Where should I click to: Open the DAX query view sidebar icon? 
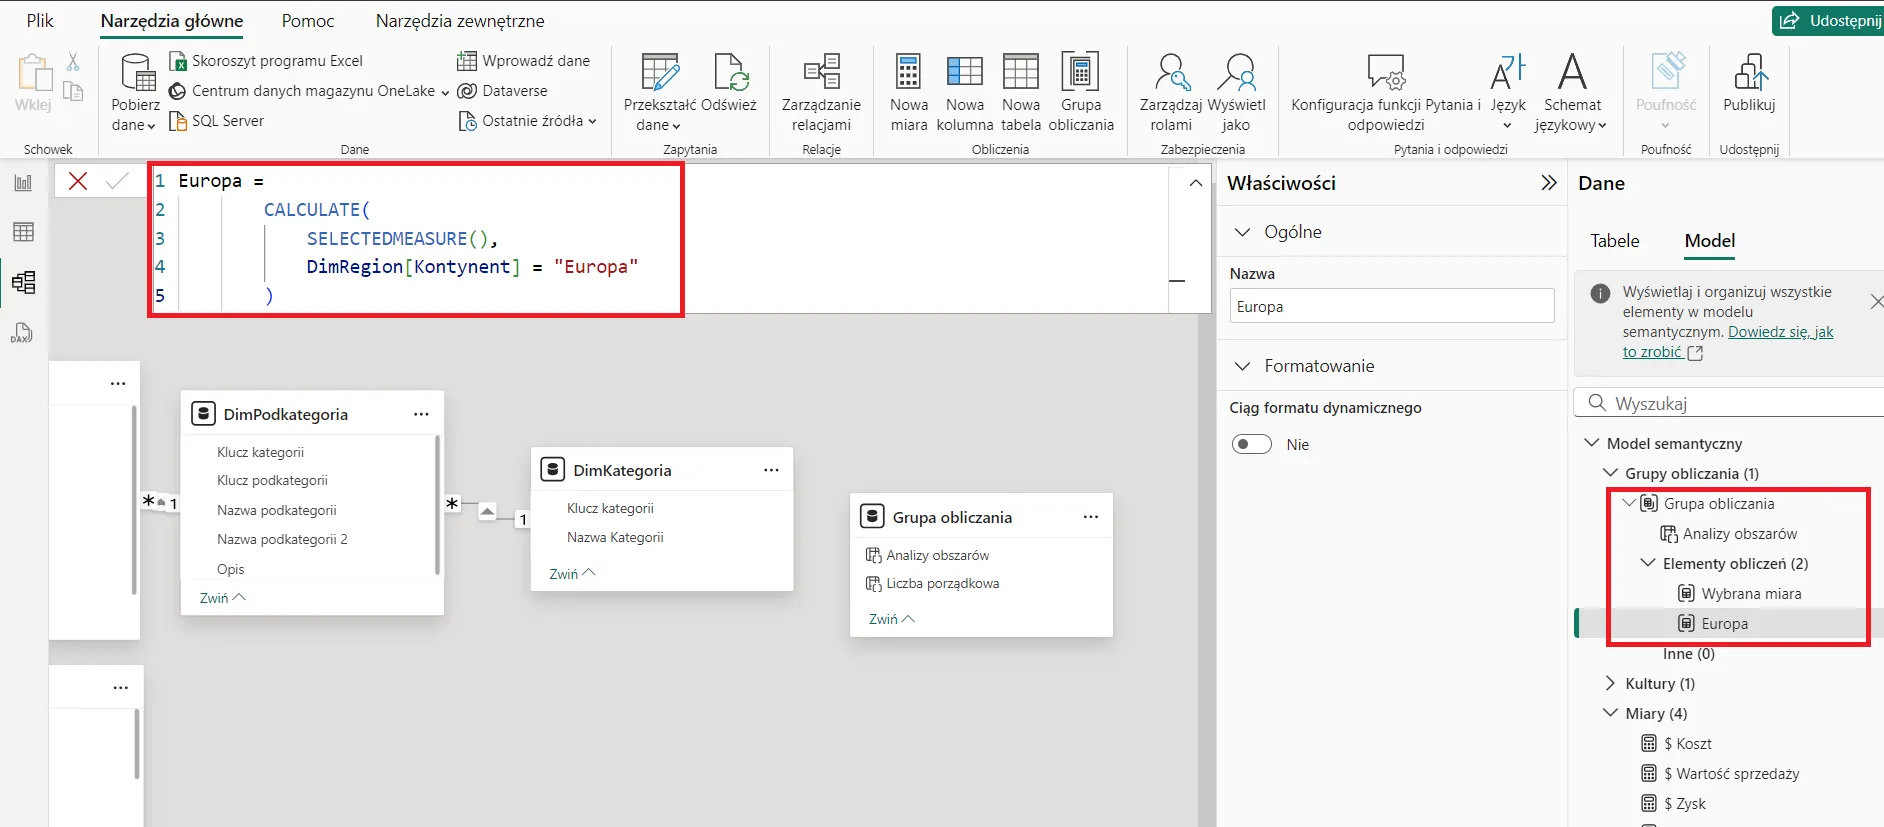pyautogui.click(x=23, y=333)
